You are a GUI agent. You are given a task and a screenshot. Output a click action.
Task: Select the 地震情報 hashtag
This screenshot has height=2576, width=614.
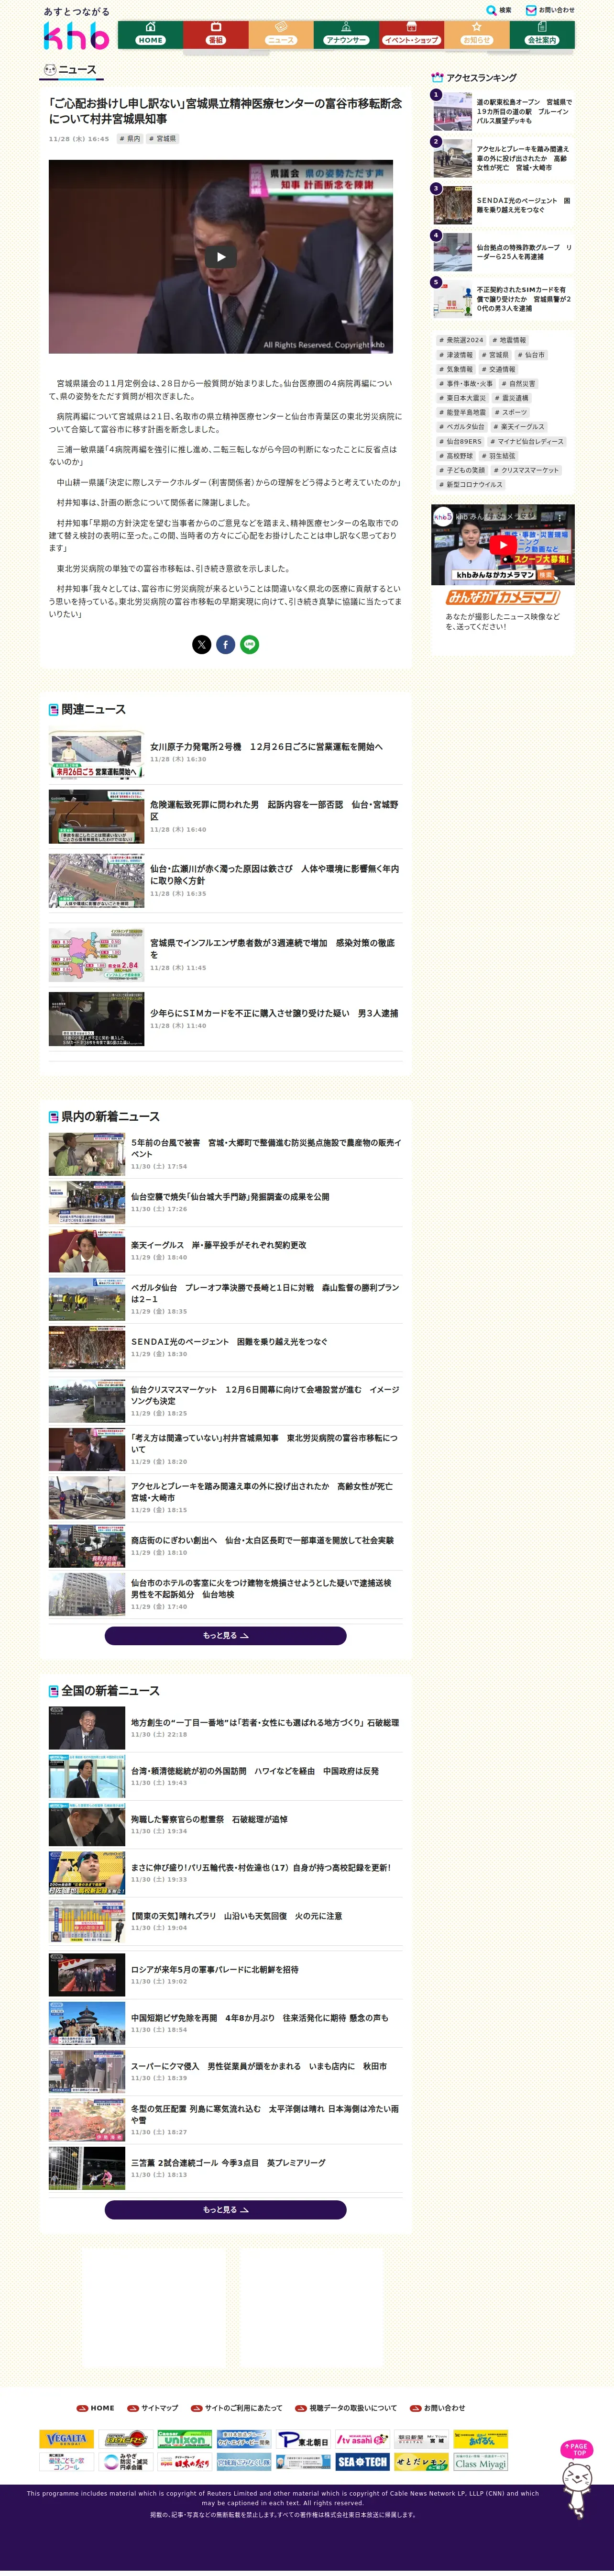click(509, 340)
